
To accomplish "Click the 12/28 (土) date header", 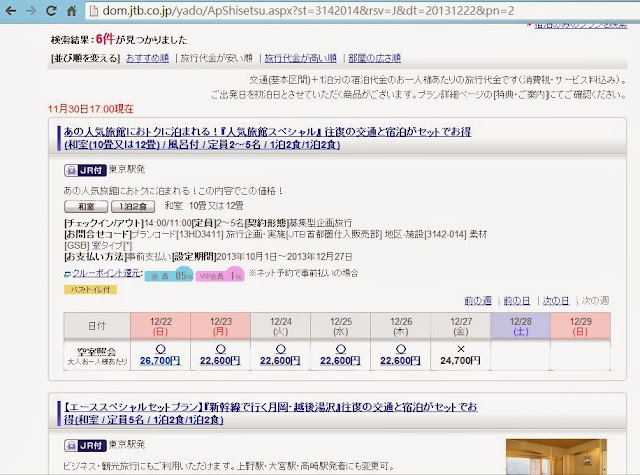I will click(x=520, y=326).
